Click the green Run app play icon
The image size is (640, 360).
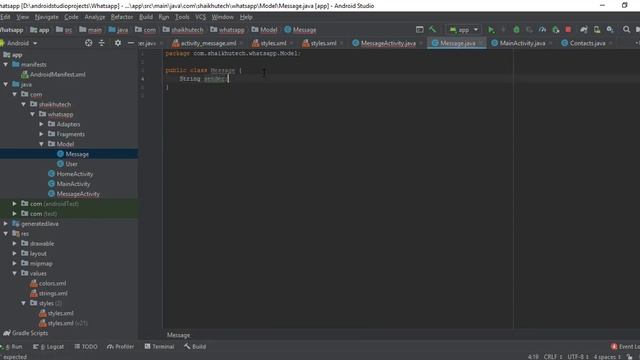point(491,29)
